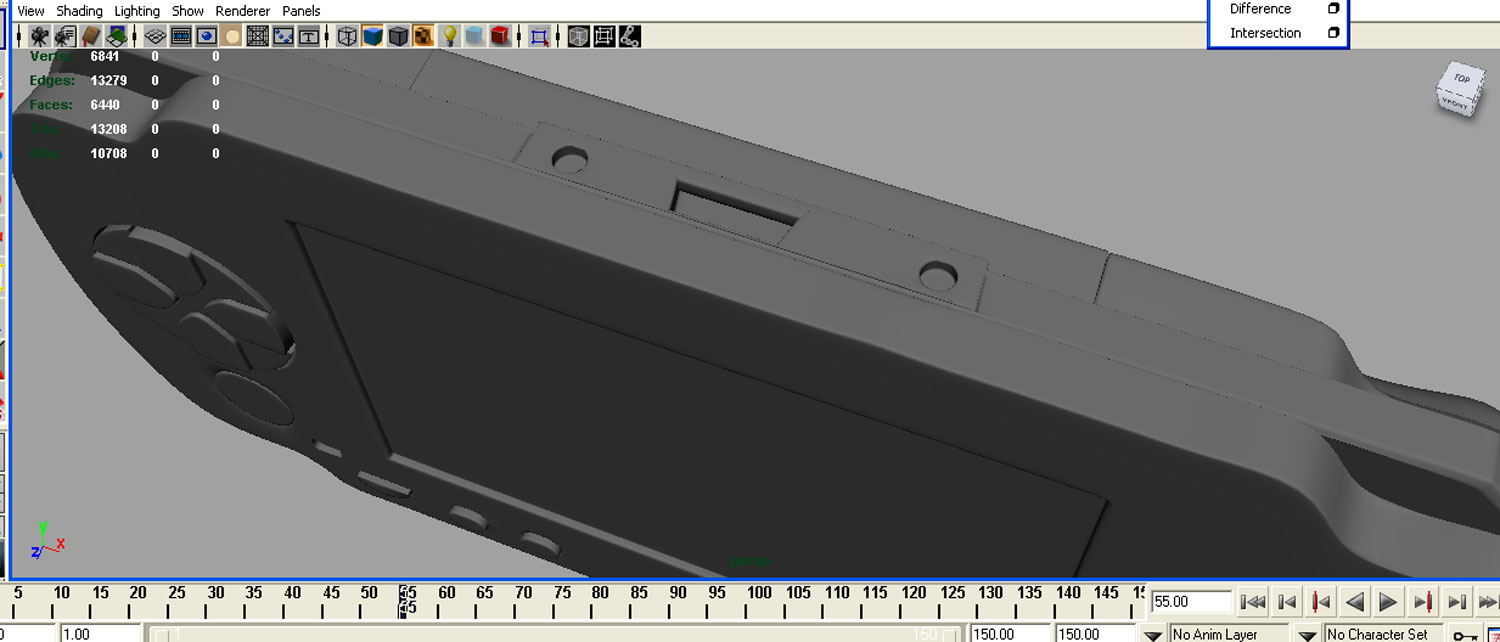Toggle X-Ray Active Components icon
Viewport: 1500px width, 642px height.
coord(604,36)
